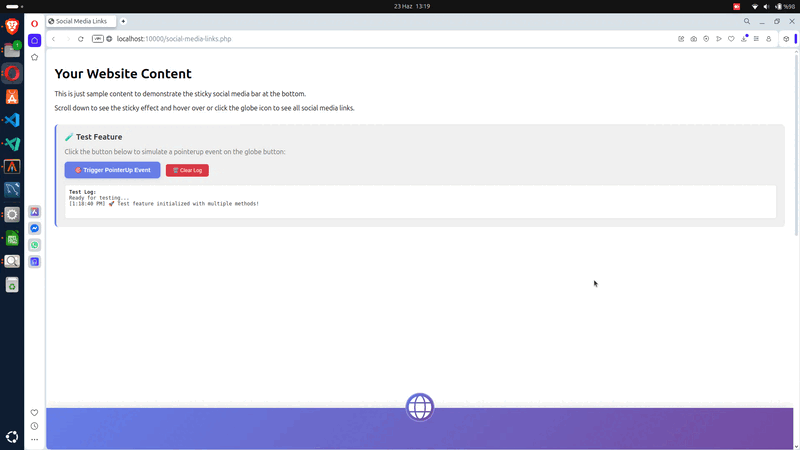Reload the current page
Screen dimensions: 800x450
[x=81, y=39]
